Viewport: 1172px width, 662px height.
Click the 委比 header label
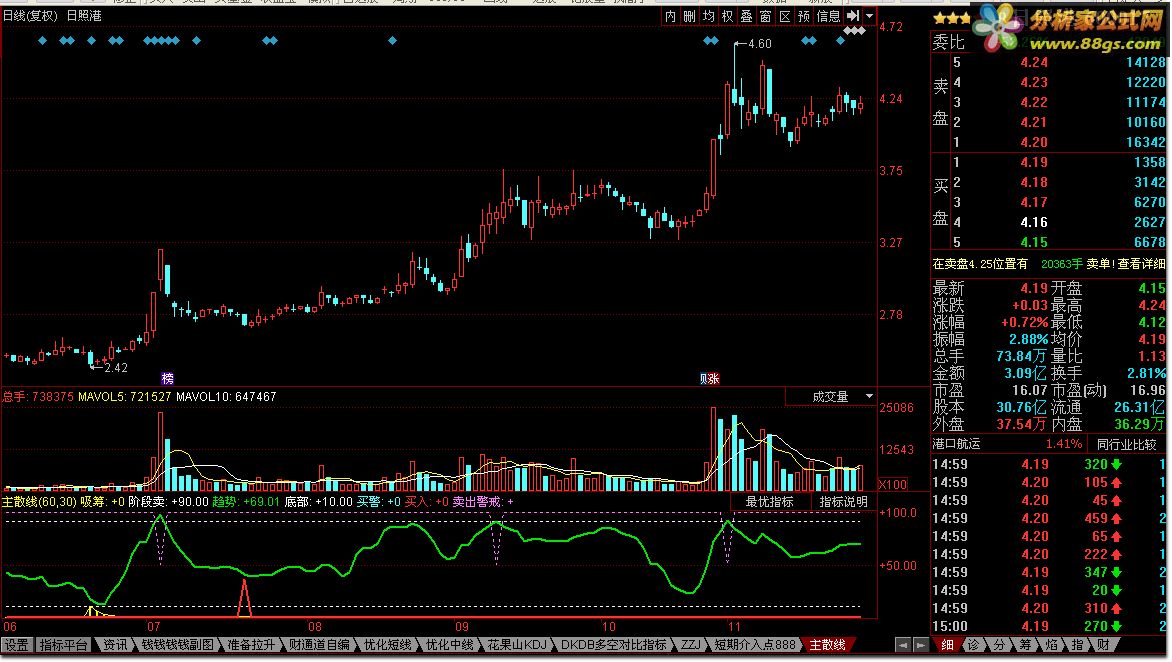949,43
